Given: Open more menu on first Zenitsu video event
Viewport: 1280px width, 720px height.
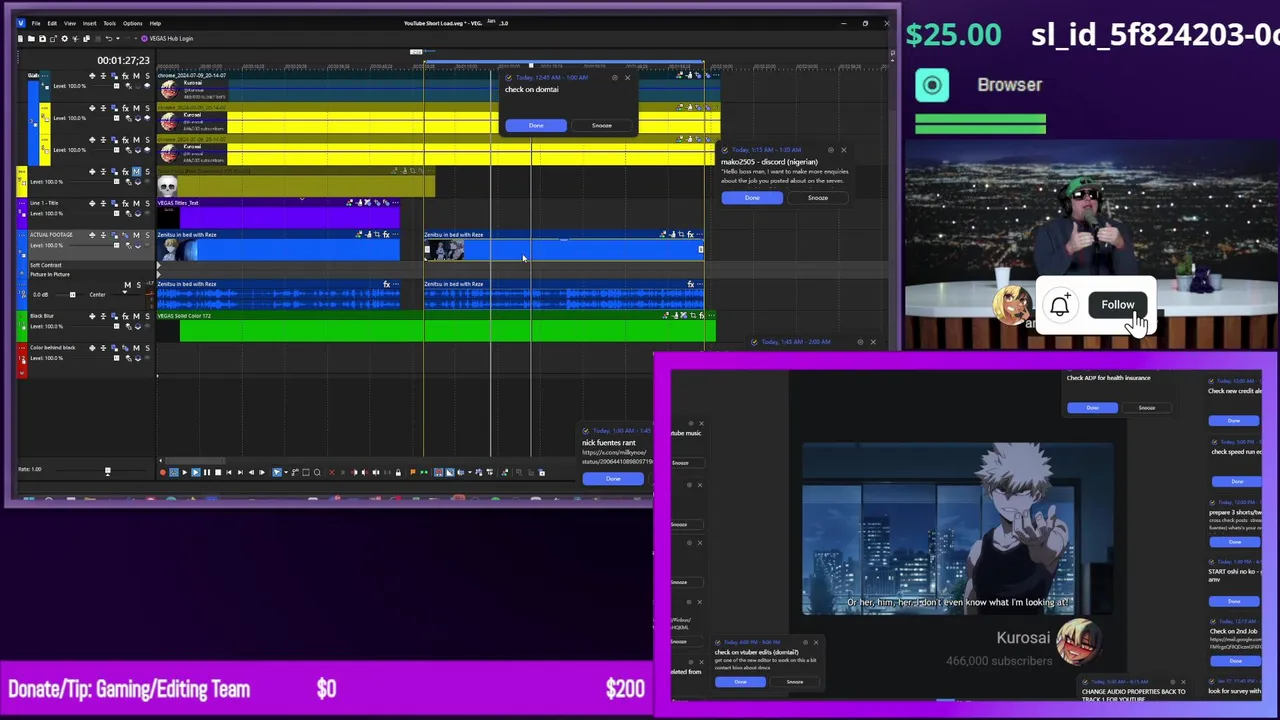Looking at the screenshot, I should click(x=395, y=235).
